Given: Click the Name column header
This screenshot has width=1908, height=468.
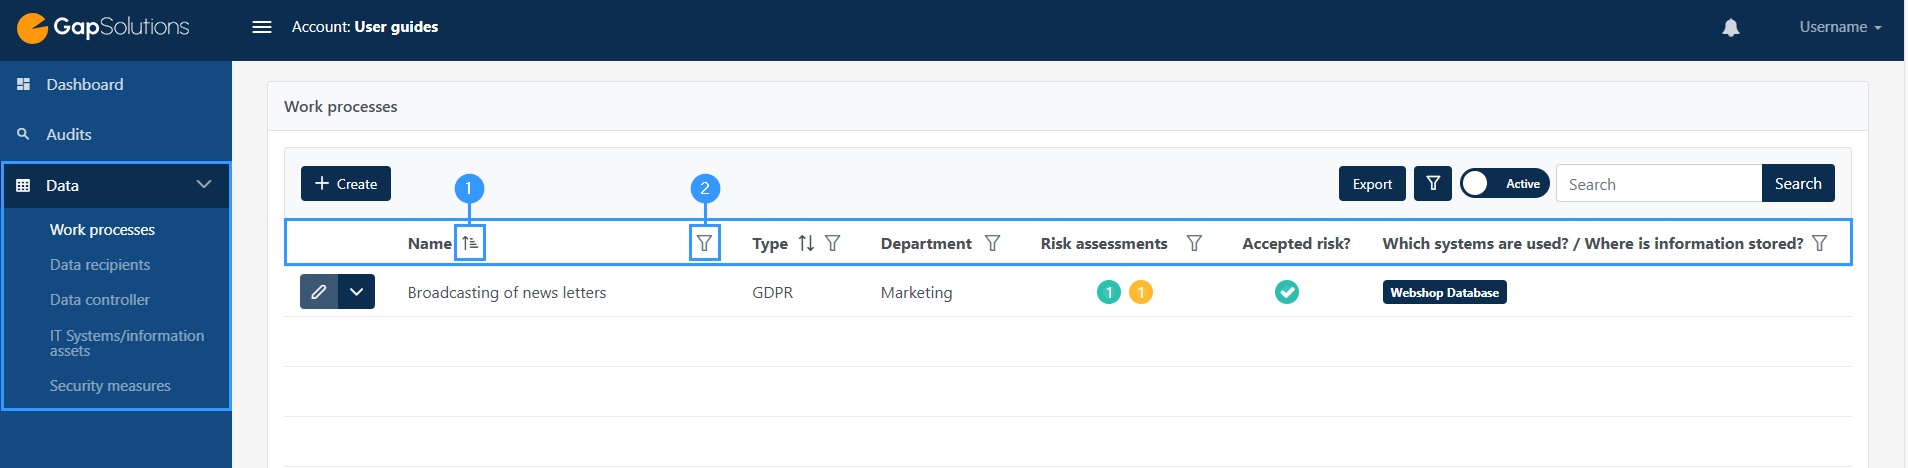Looking at the screenshot, I should point(430,244).
